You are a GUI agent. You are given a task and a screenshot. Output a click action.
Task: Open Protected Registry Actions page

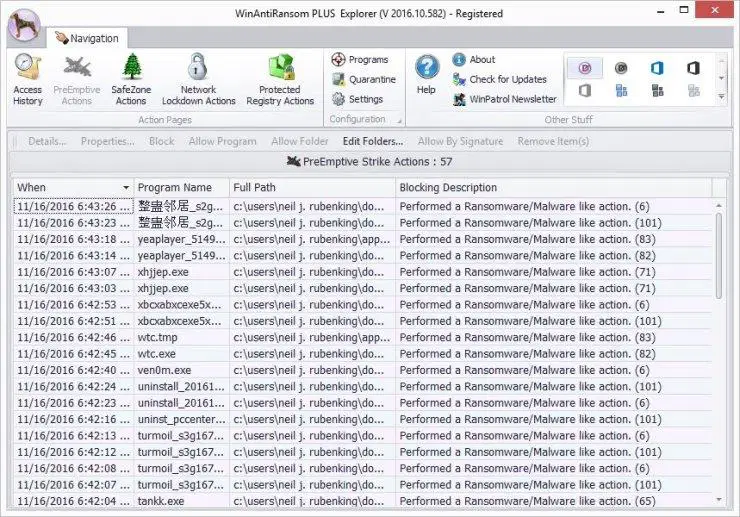point(280,80)
